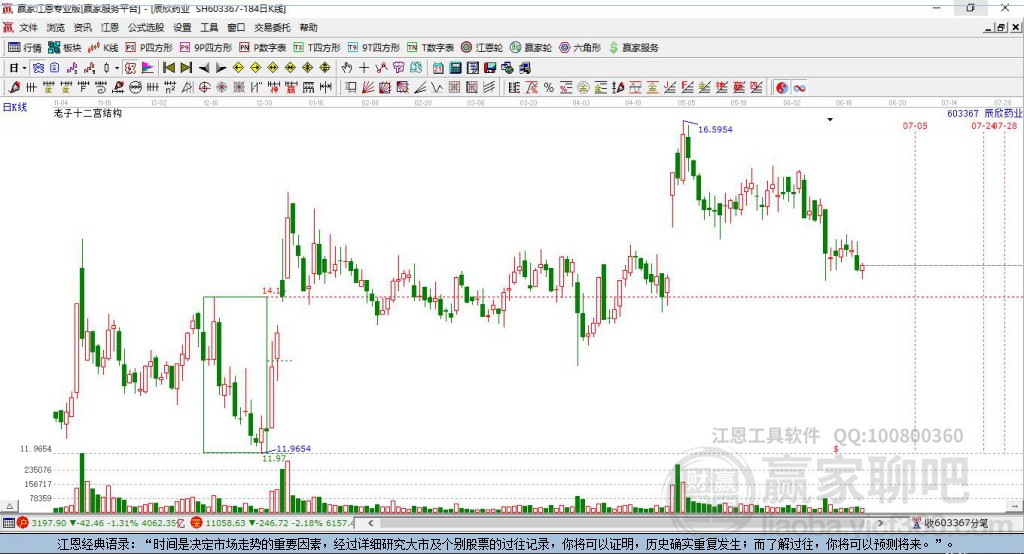Open the 帮助 menu
Screen dimensions: 1024x554
(x=308, y=27)
